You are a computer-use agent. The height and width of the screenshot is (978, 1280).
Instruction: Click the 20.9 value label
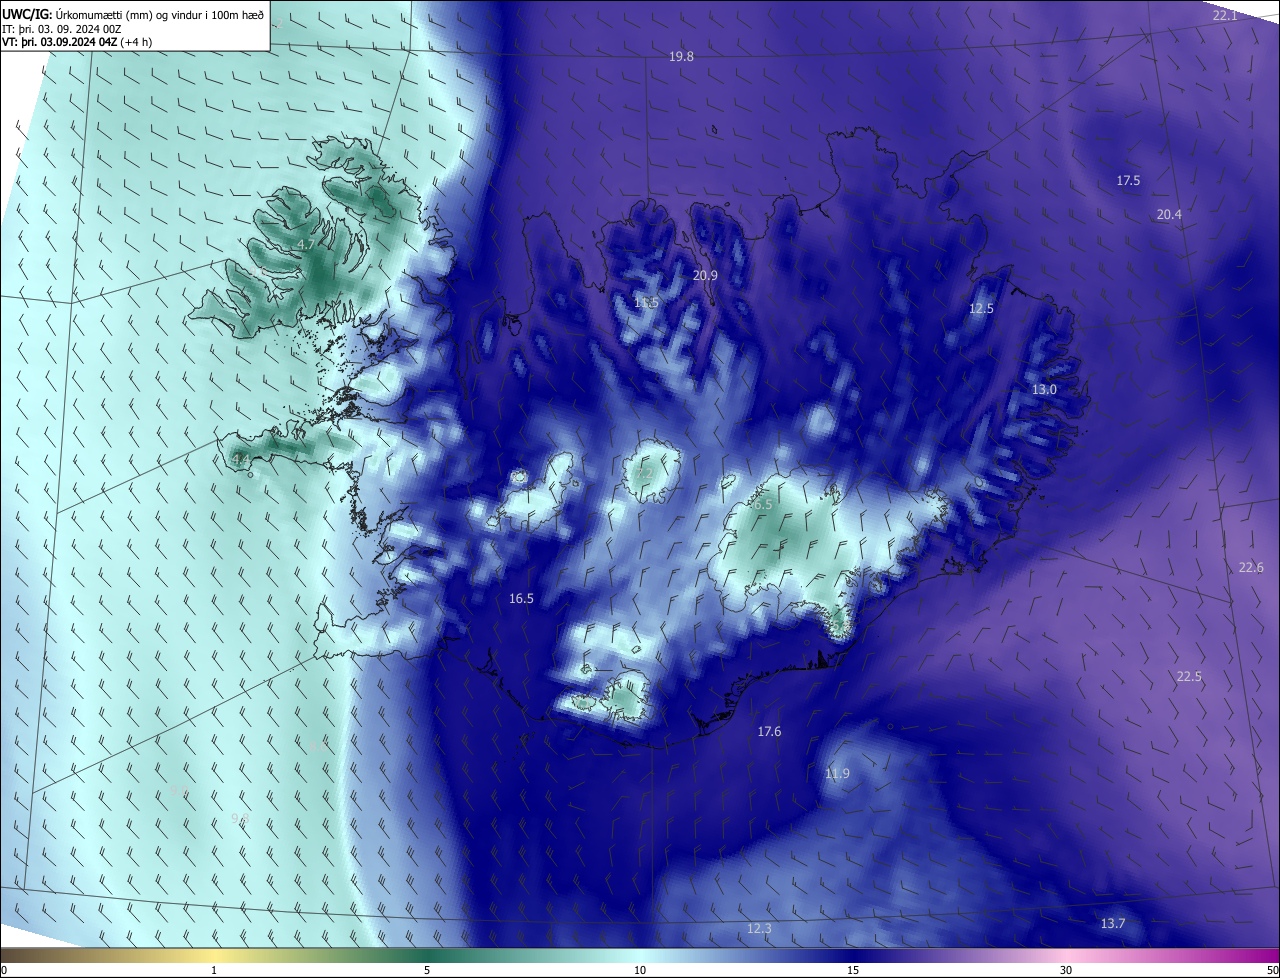click(x=705, y=275)
